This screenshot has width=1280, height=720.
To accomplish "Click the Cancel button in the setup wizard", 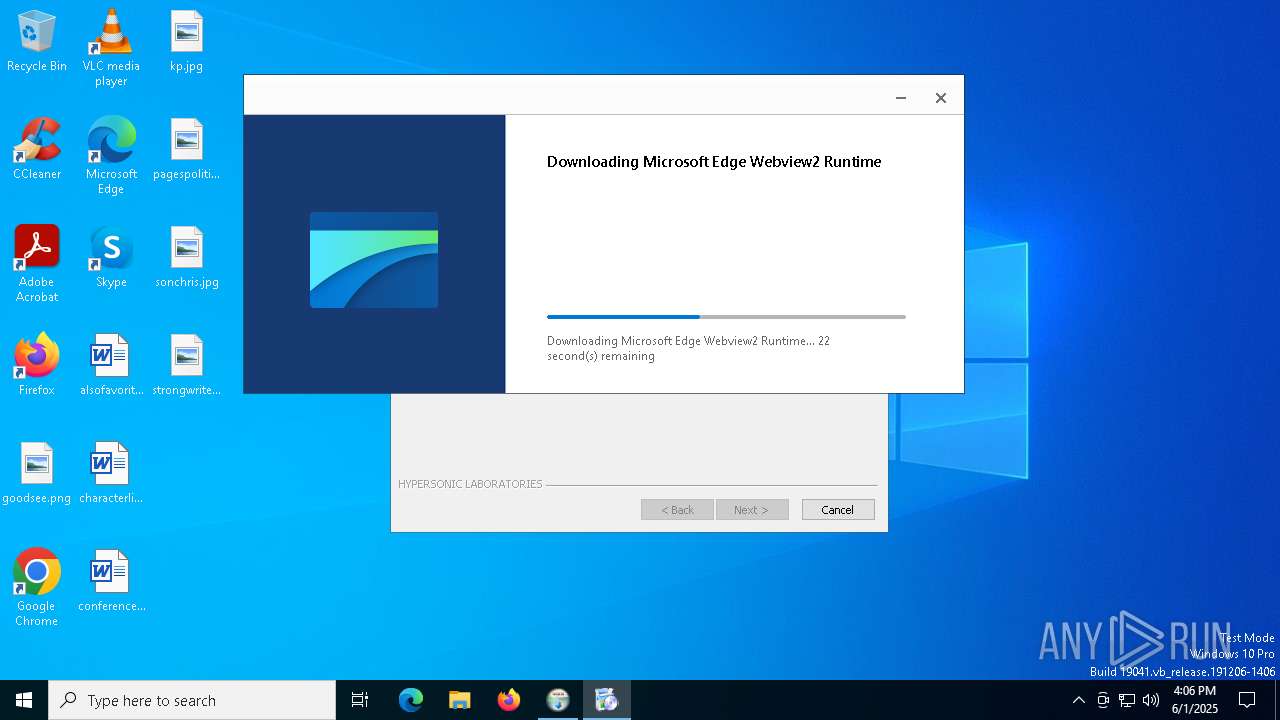I will point(838,510).
